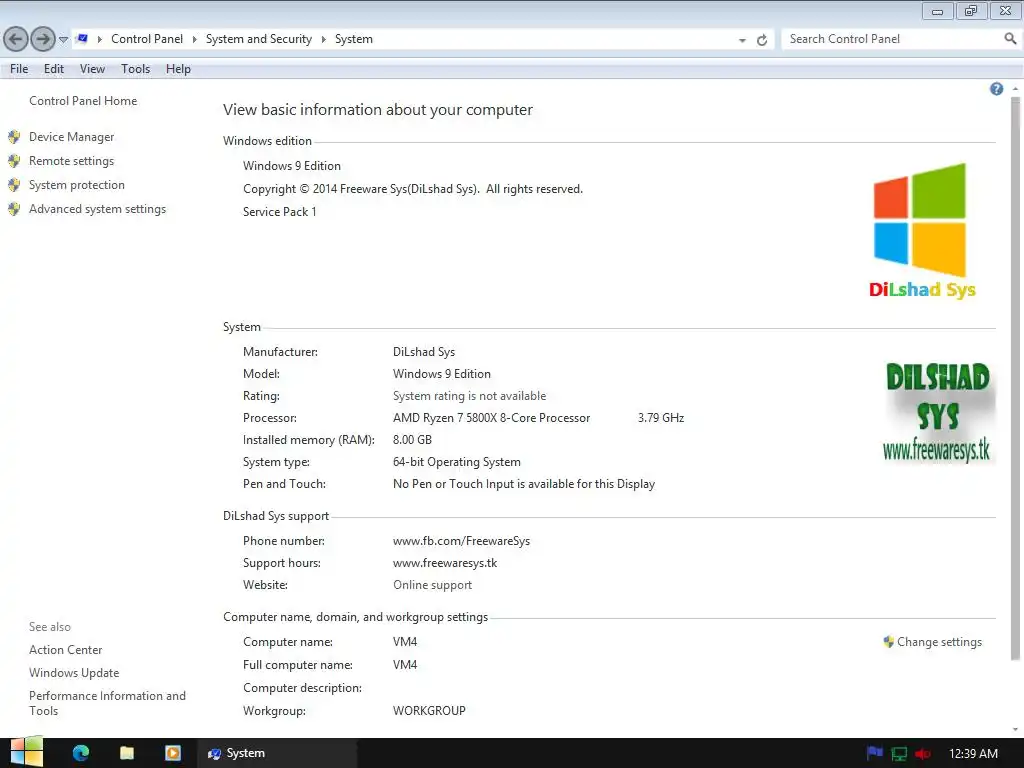Open the Tools menu
The height and width of the screenshot is (768, 1024).
point(135,69)
